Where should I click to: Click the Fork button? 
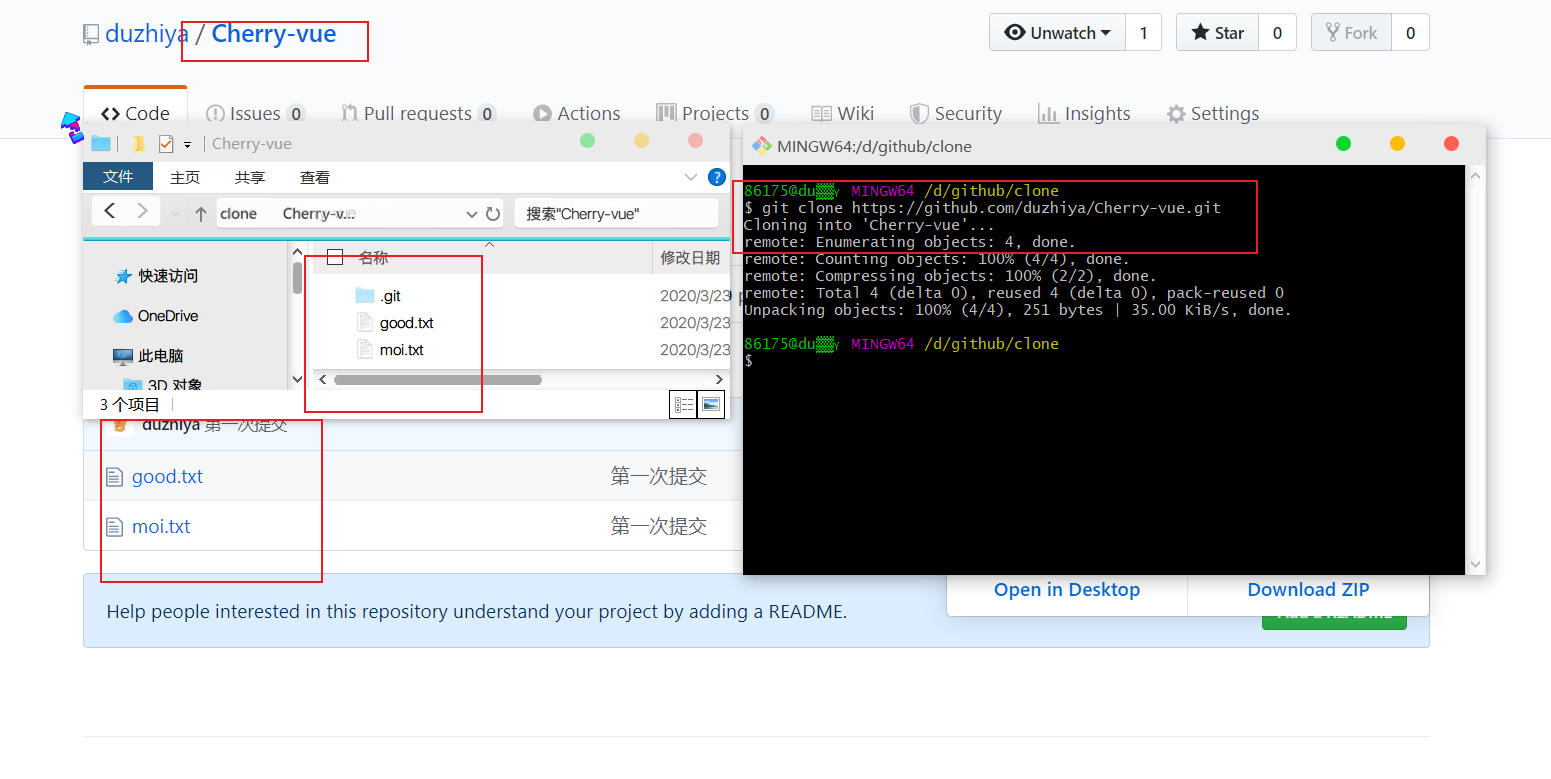[1351, 33]
